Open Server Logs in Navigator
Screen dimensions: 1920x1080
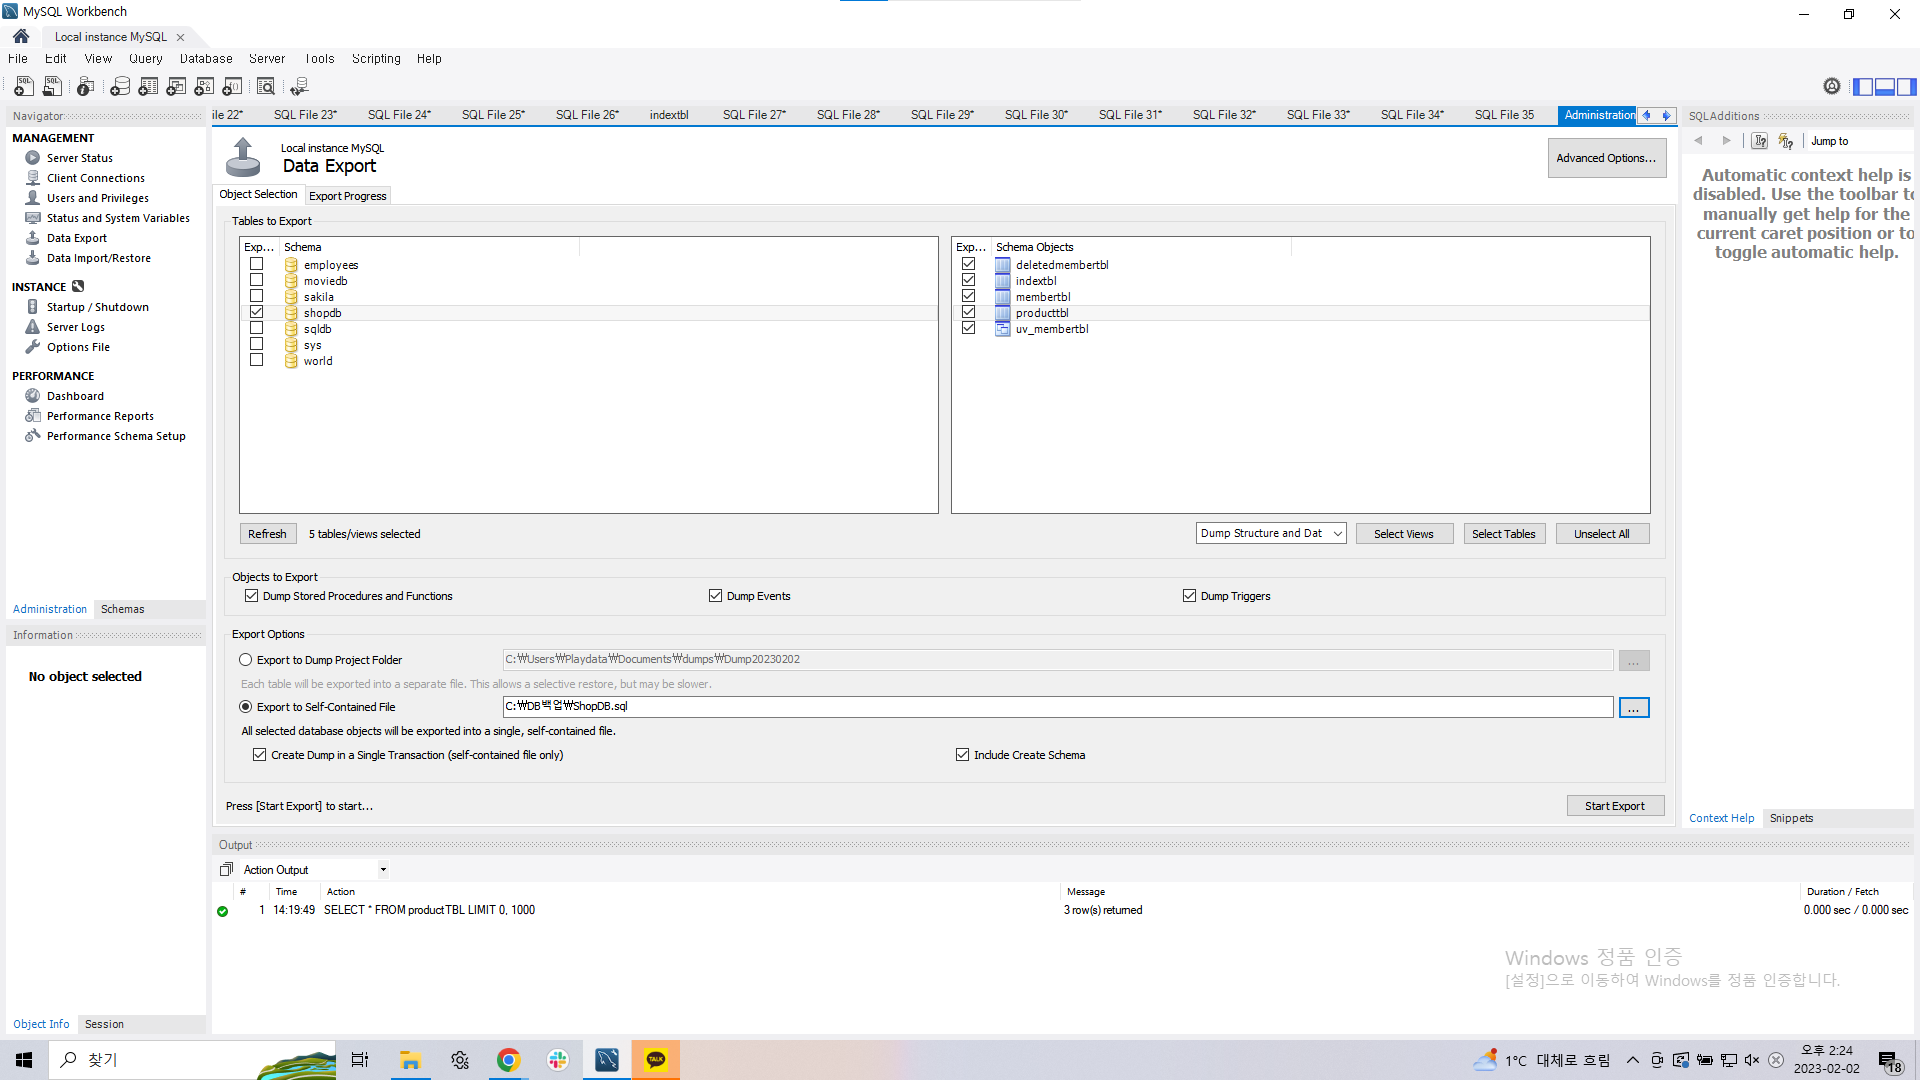point(75,327)
